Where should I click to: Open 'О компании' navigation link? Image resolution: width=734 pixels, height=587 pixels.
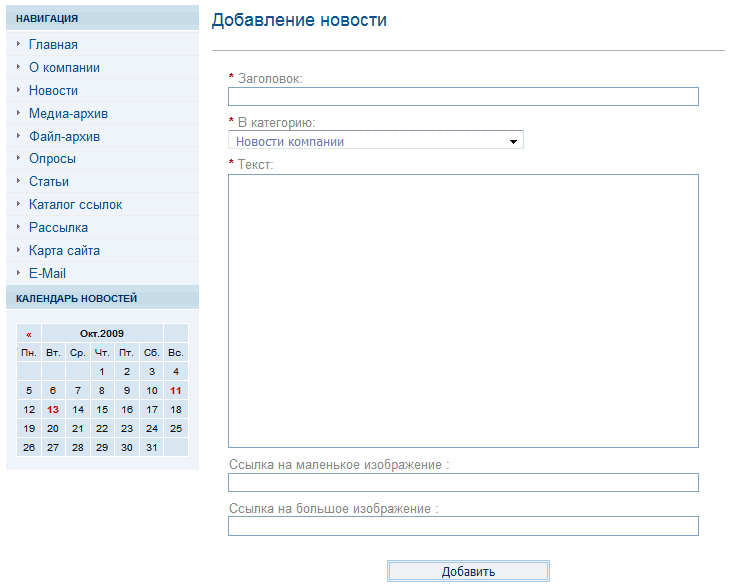click(64, 67)
